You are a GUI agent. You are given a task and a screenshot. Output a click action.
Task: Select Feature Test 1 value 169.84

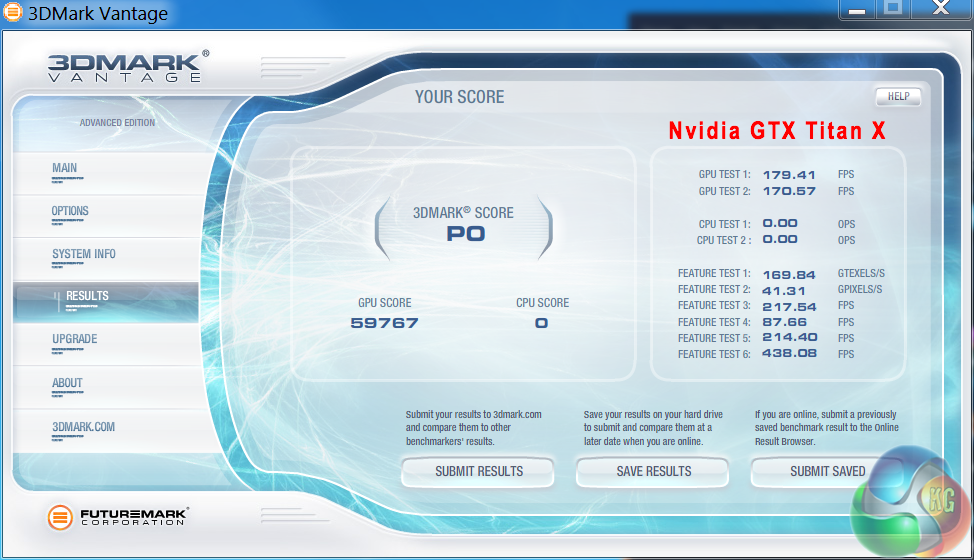[x=789, y=274]
